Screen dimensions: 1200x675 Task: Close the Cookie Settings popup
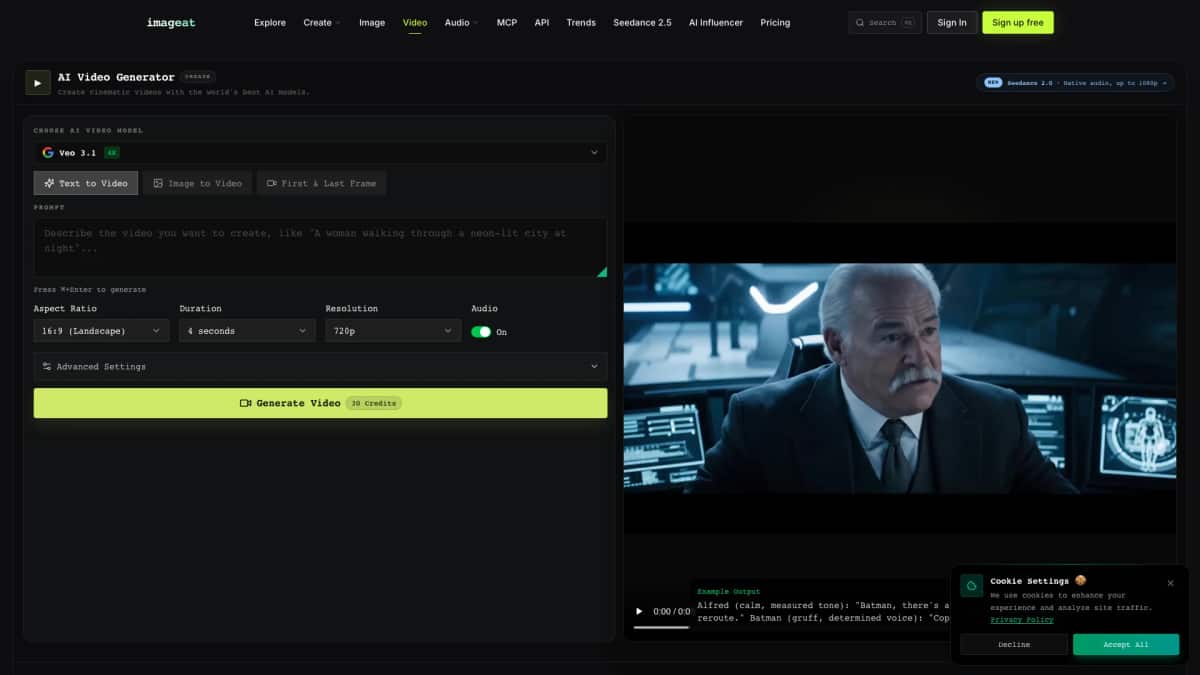1171,583
